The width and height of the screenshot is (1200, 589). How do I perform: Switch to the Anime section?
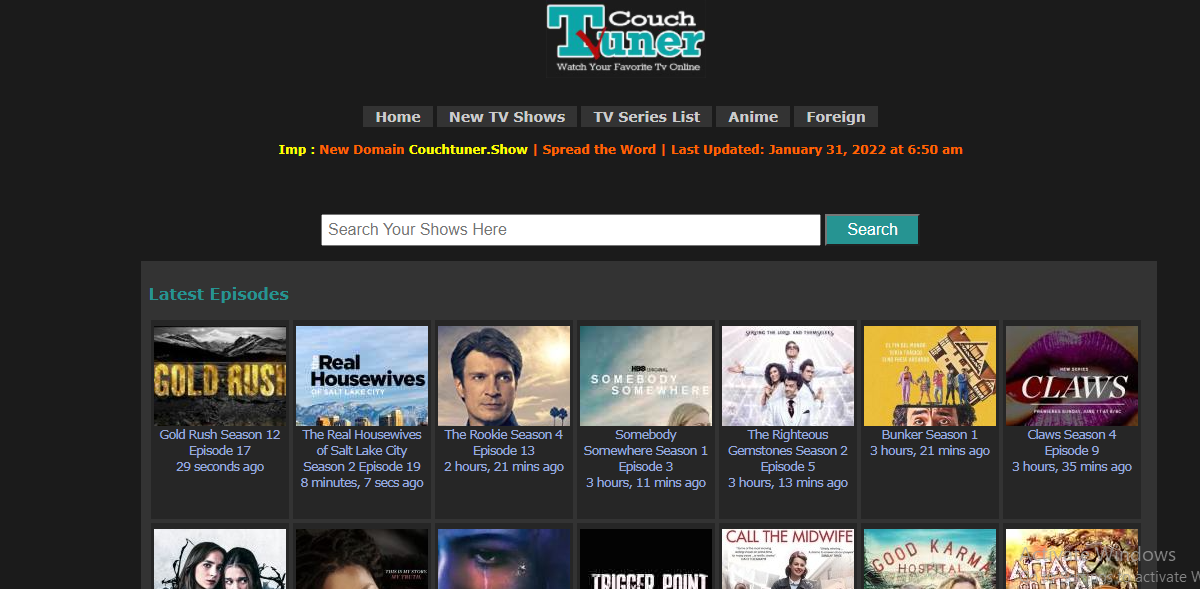coord(753,116)
